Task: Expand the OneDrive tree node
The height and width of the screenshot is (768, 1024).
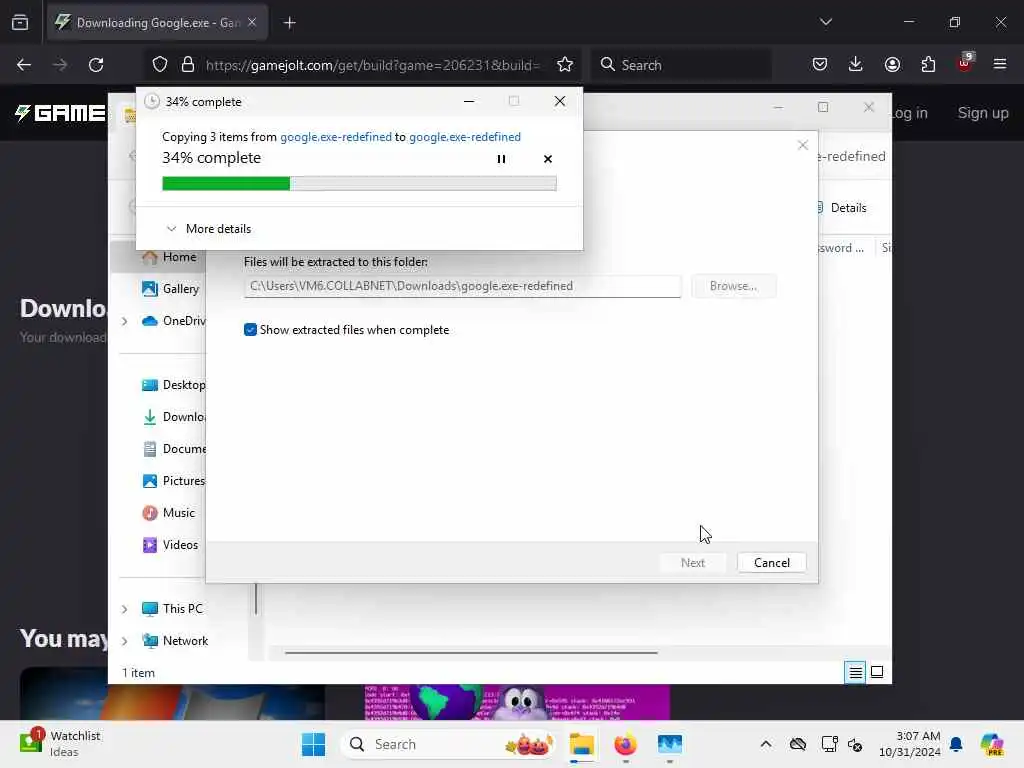Action: click(x=124, y=321)
